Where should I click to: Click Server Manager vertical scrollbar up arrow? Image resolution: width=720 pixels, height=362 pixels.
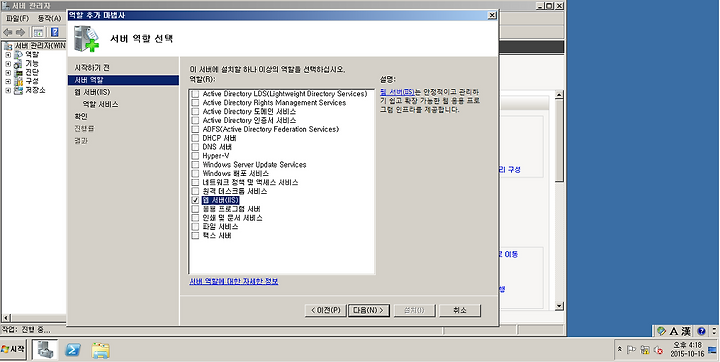pos(559,95)
